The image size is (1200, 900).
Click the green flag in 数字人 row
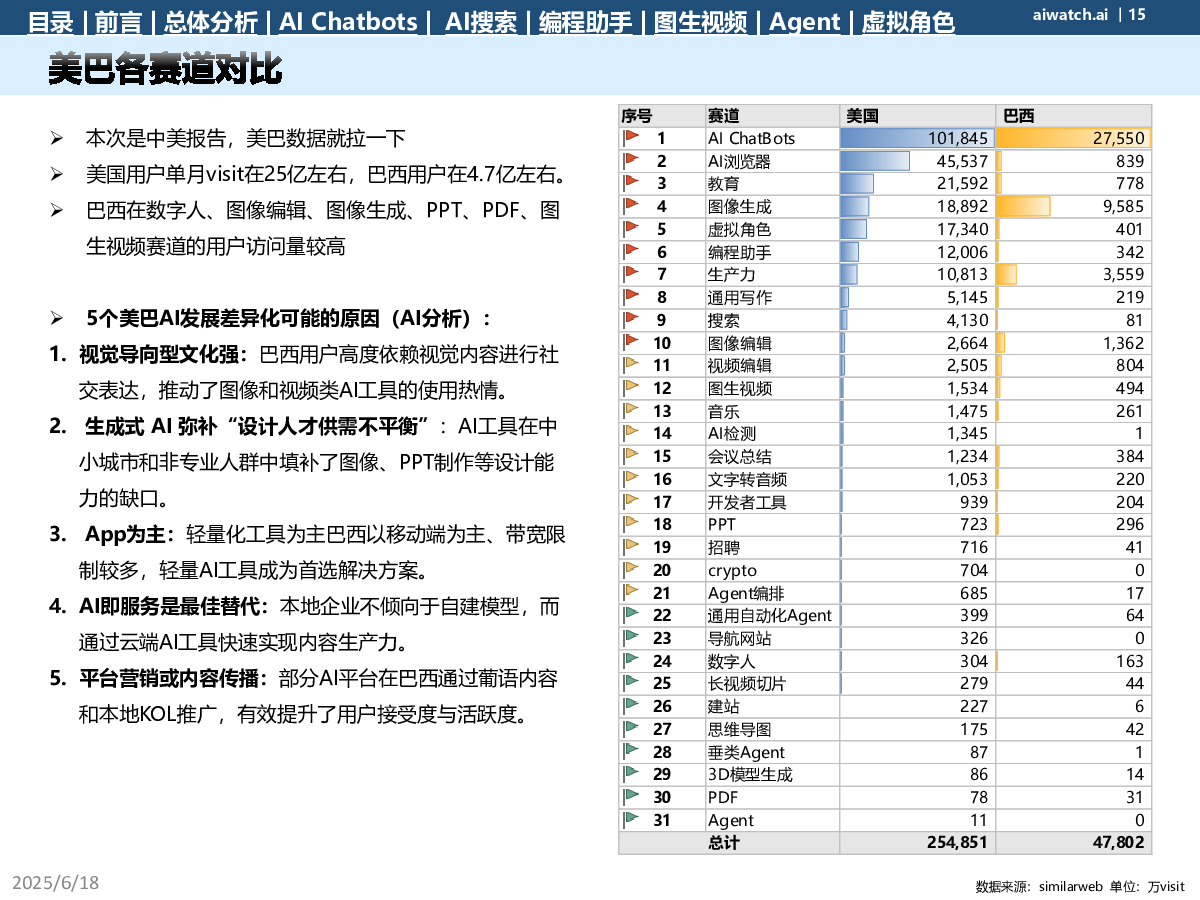pos(631,660)
